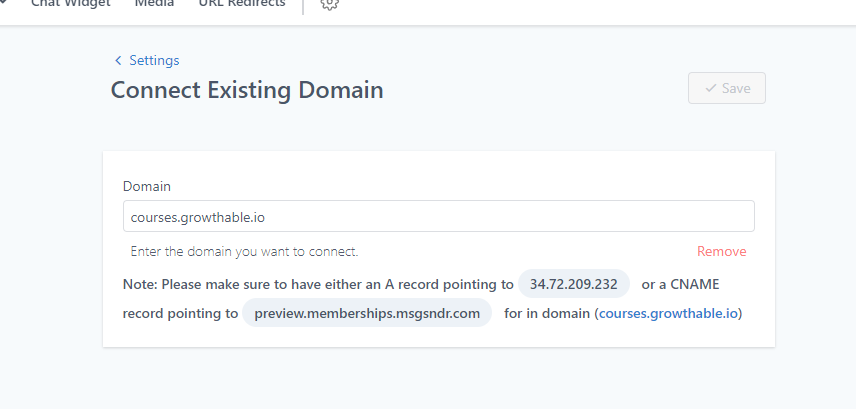856x409 pixels.
Task: Select the 34.72.209.232 IP address chip
Action: point(574,284)
